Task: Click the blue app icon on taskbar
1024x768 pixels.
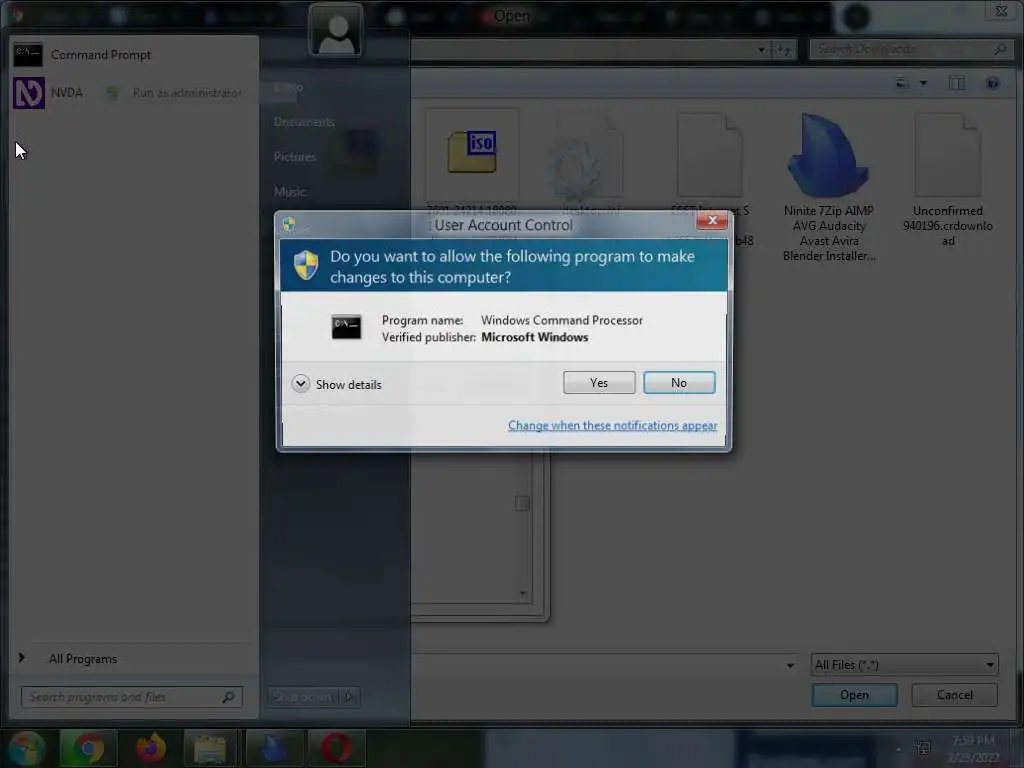Action: point(274,748)
